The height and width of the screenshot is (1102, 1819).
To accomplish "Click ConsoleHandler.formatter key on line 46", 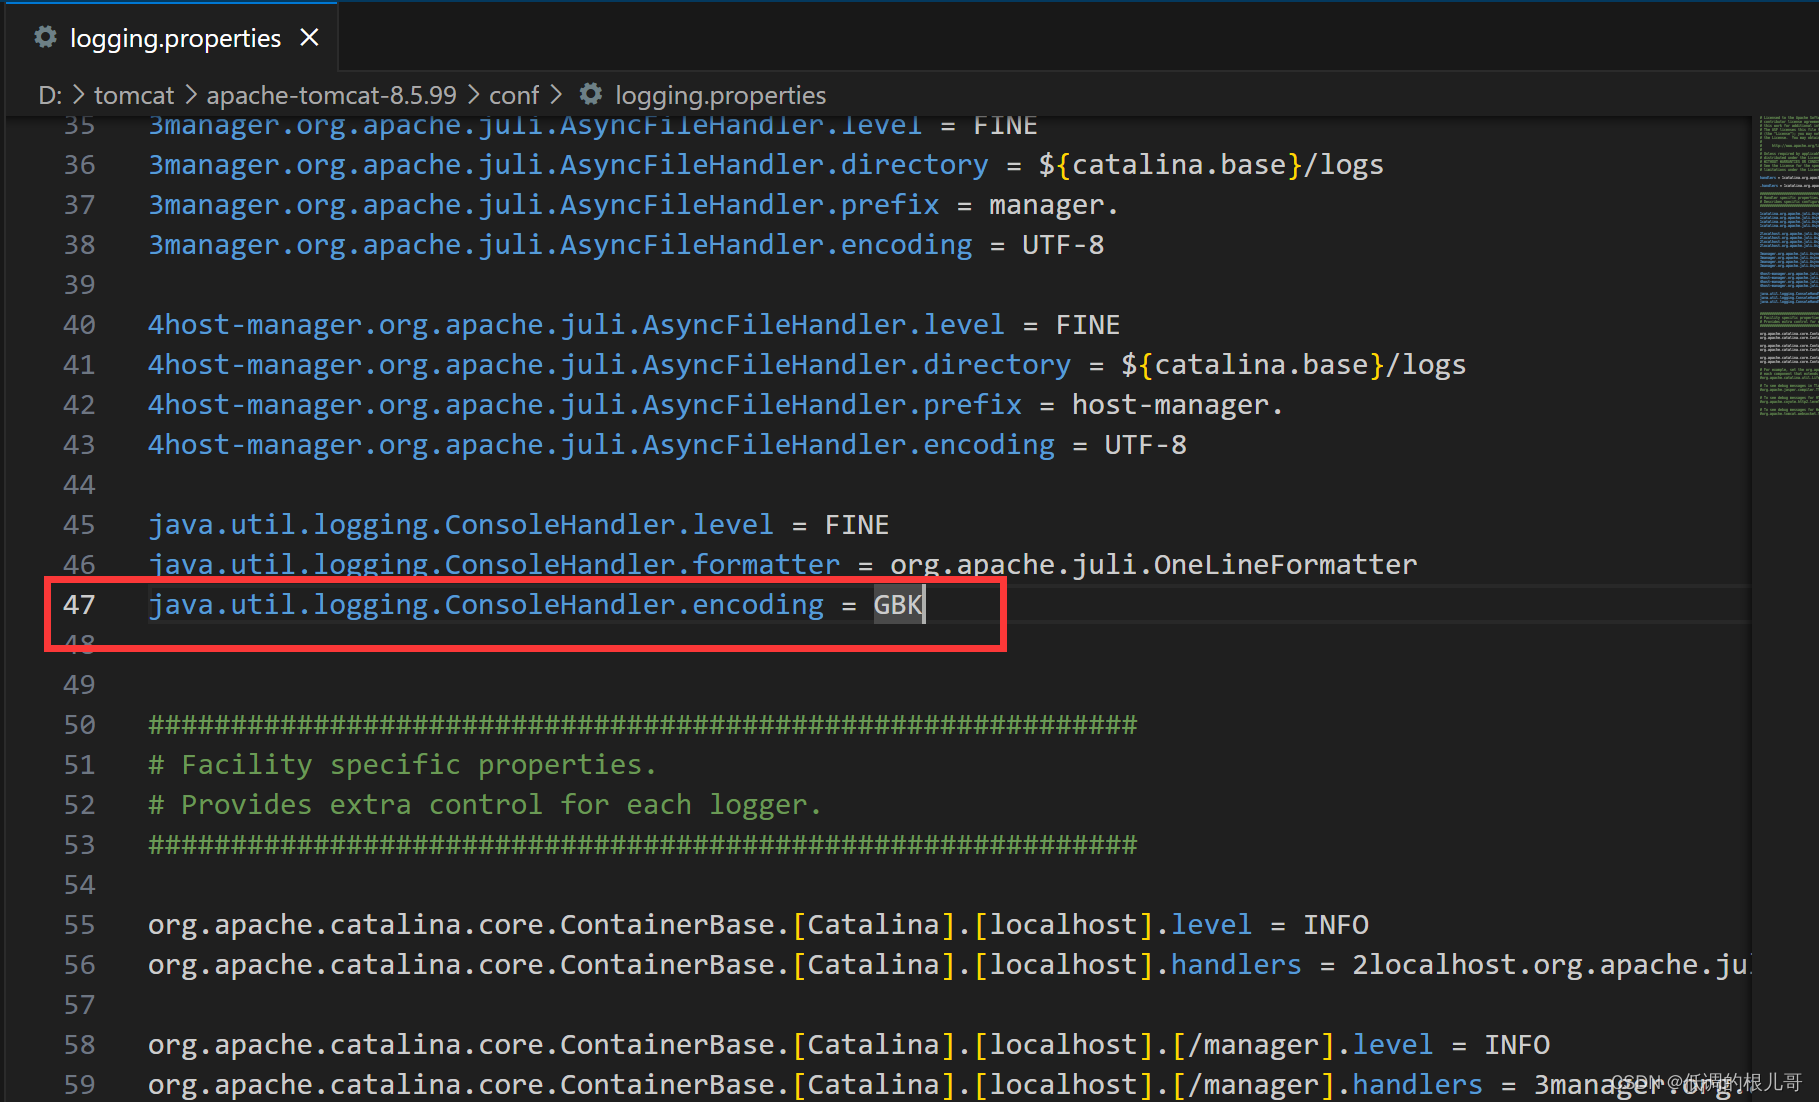I will click(494, 565).
